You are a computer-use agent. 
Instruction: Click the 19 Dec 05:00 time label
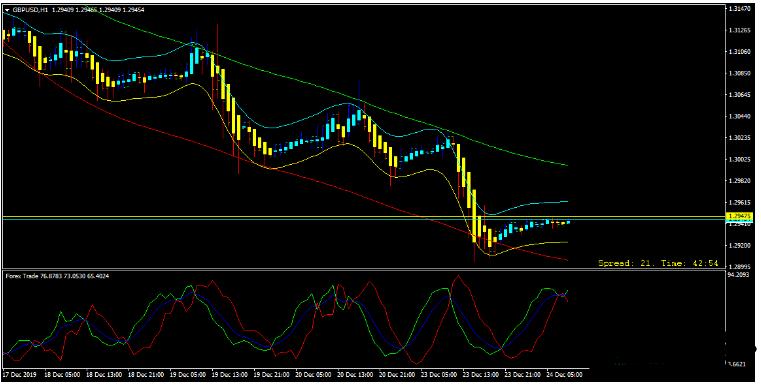pyautogui.click(x=187, y=375)
